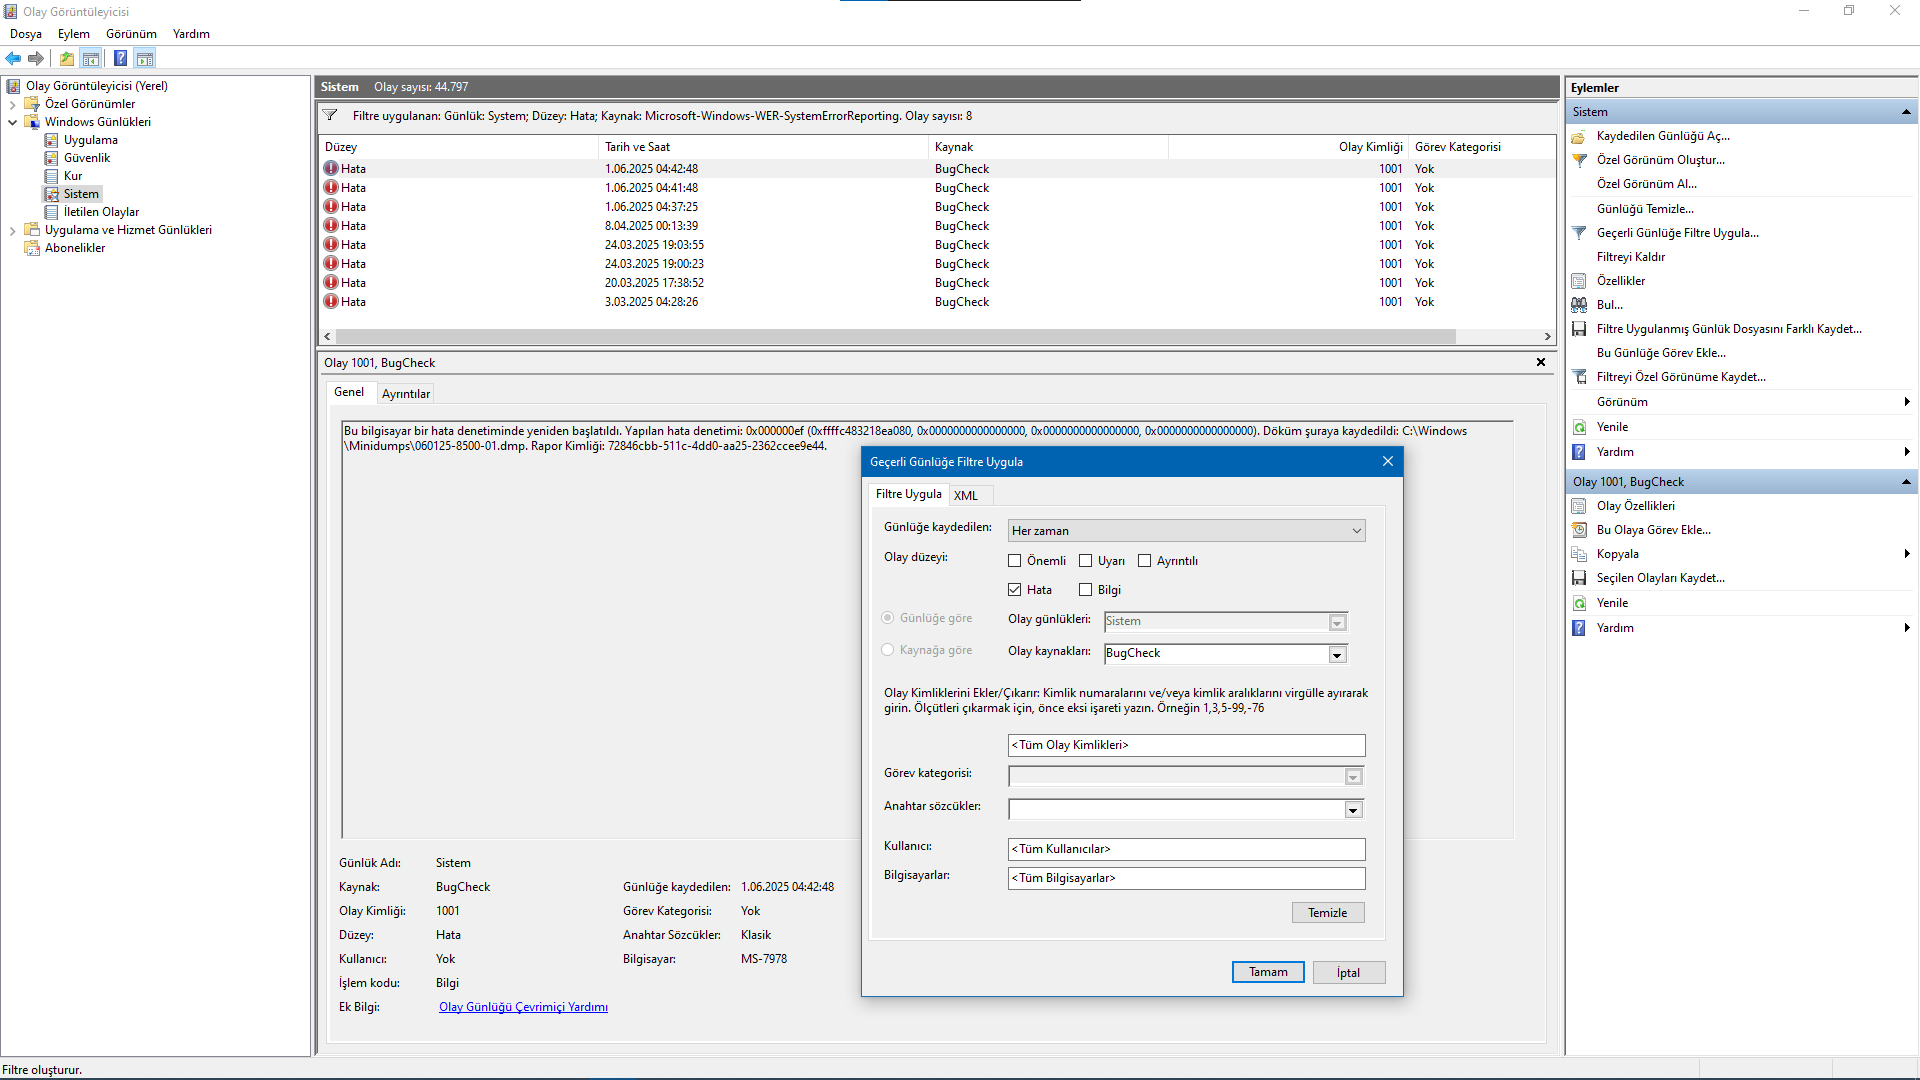Close the Olay 1001, BugCheck preview pane
1920x1080 pixels.
[x=1541, y=362]
